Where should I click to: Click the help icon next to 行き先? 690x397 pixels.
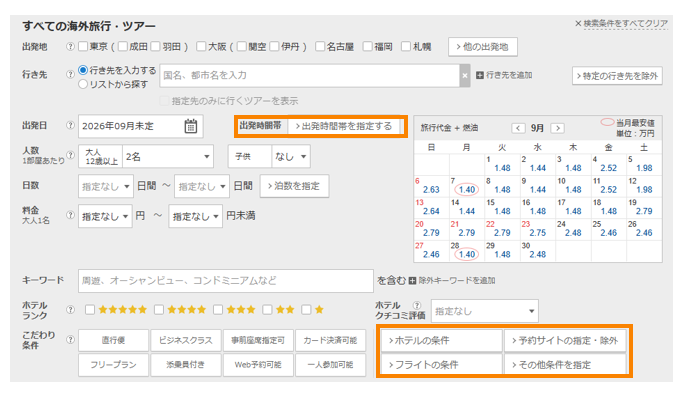tap(70, 74)
